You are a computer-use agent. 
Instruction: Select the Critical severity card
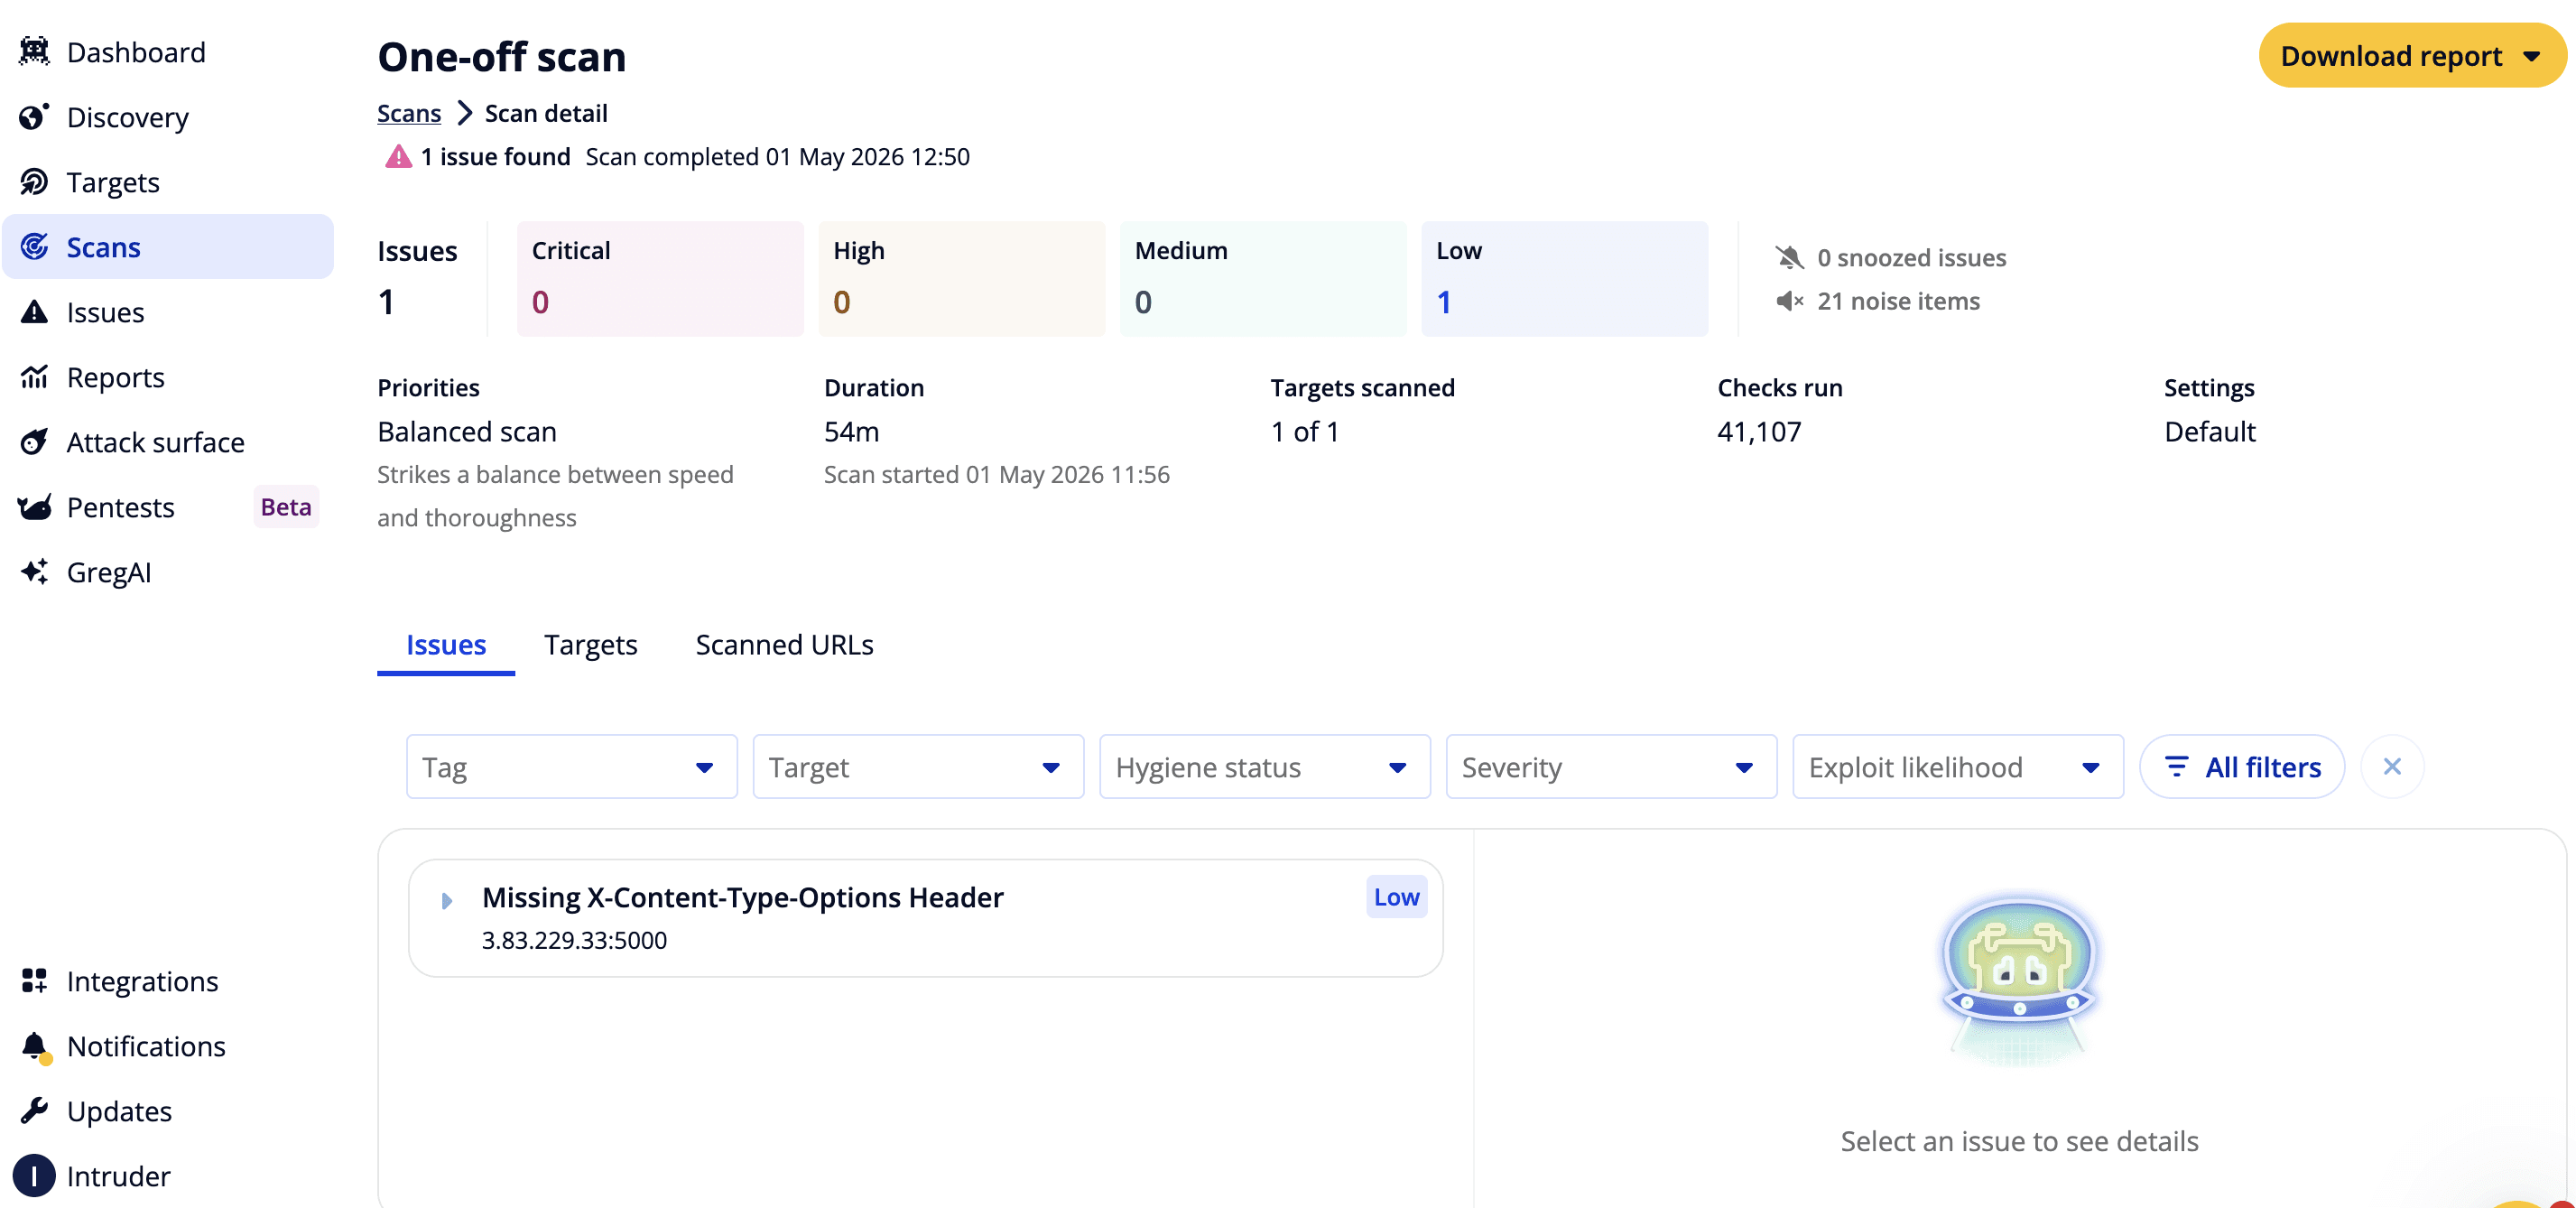click(660, 278)
